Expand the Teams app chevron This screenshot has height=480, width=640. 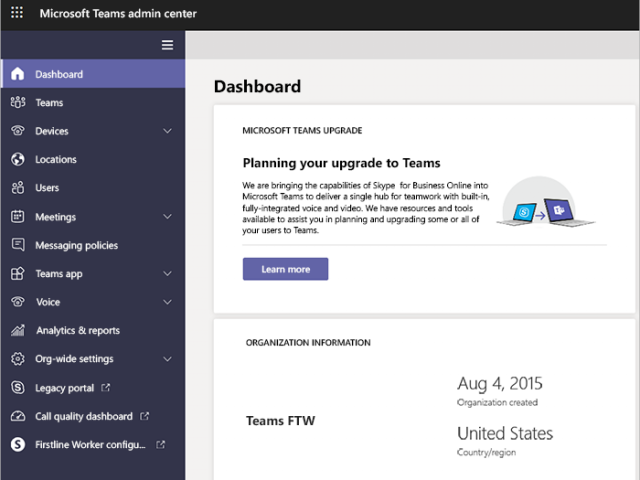coord(167,274)
